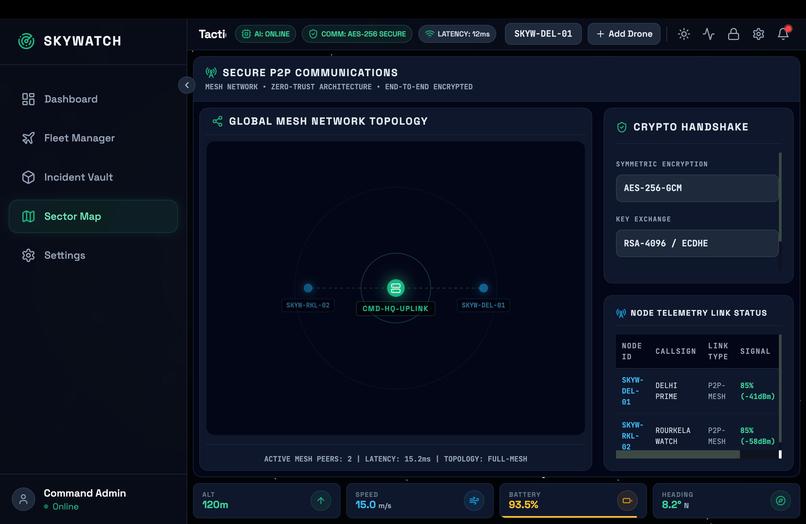Click the telemetry table horizontal scrollbar
The image size is (806, 524).
pos(677,455)
